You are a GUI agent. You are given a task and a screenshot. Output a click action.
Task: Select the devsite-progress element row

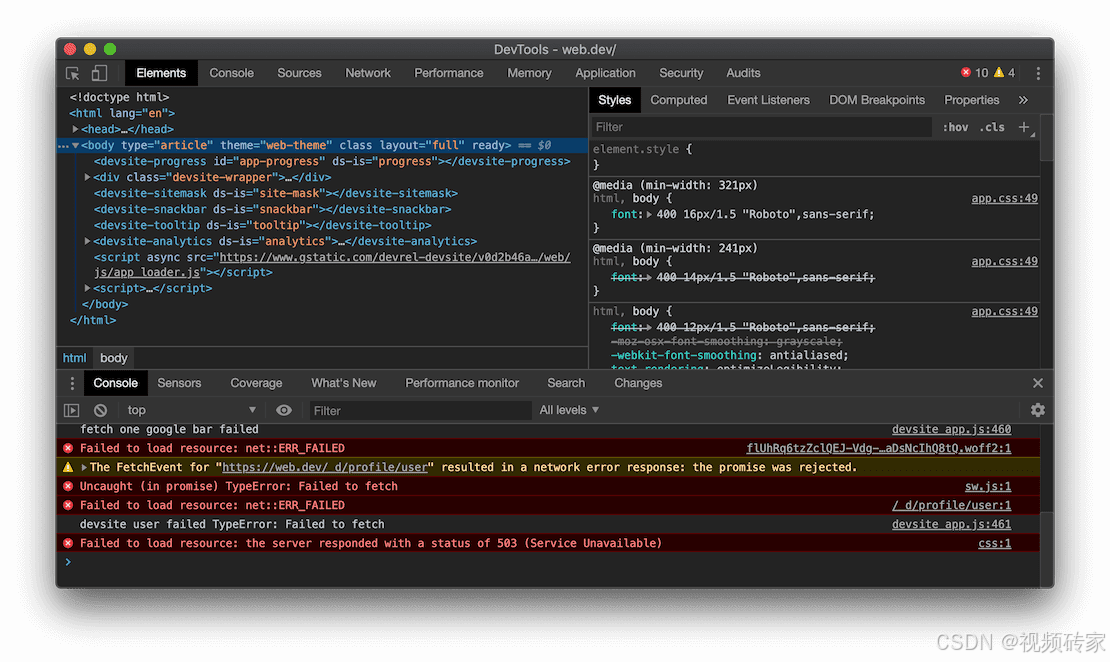(x=332, y=161)
